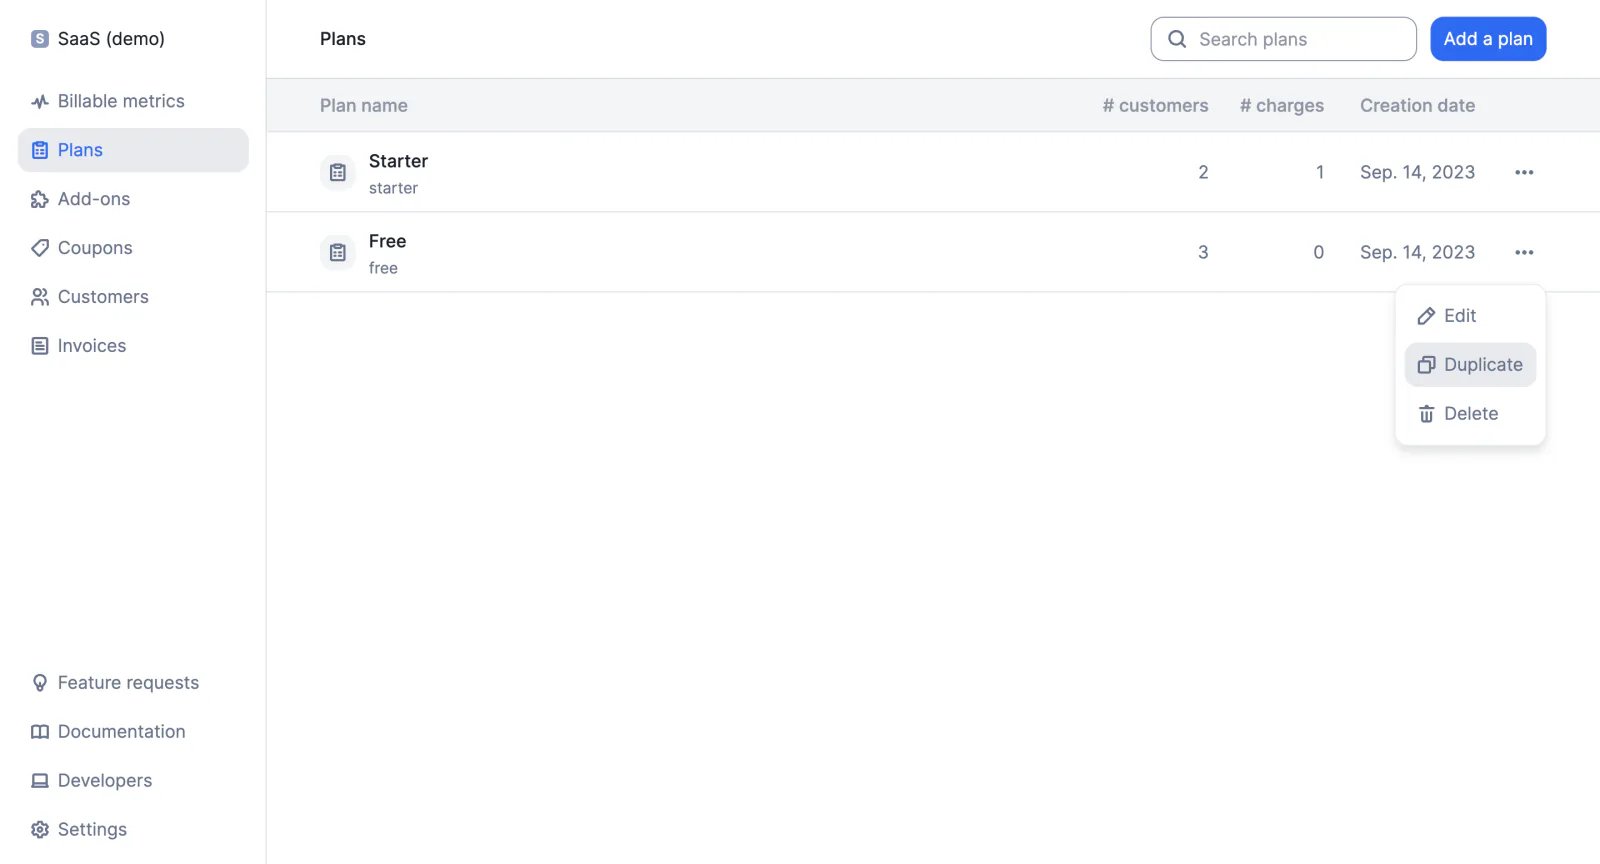Click the Plan name column header

(x=364, y=106)
